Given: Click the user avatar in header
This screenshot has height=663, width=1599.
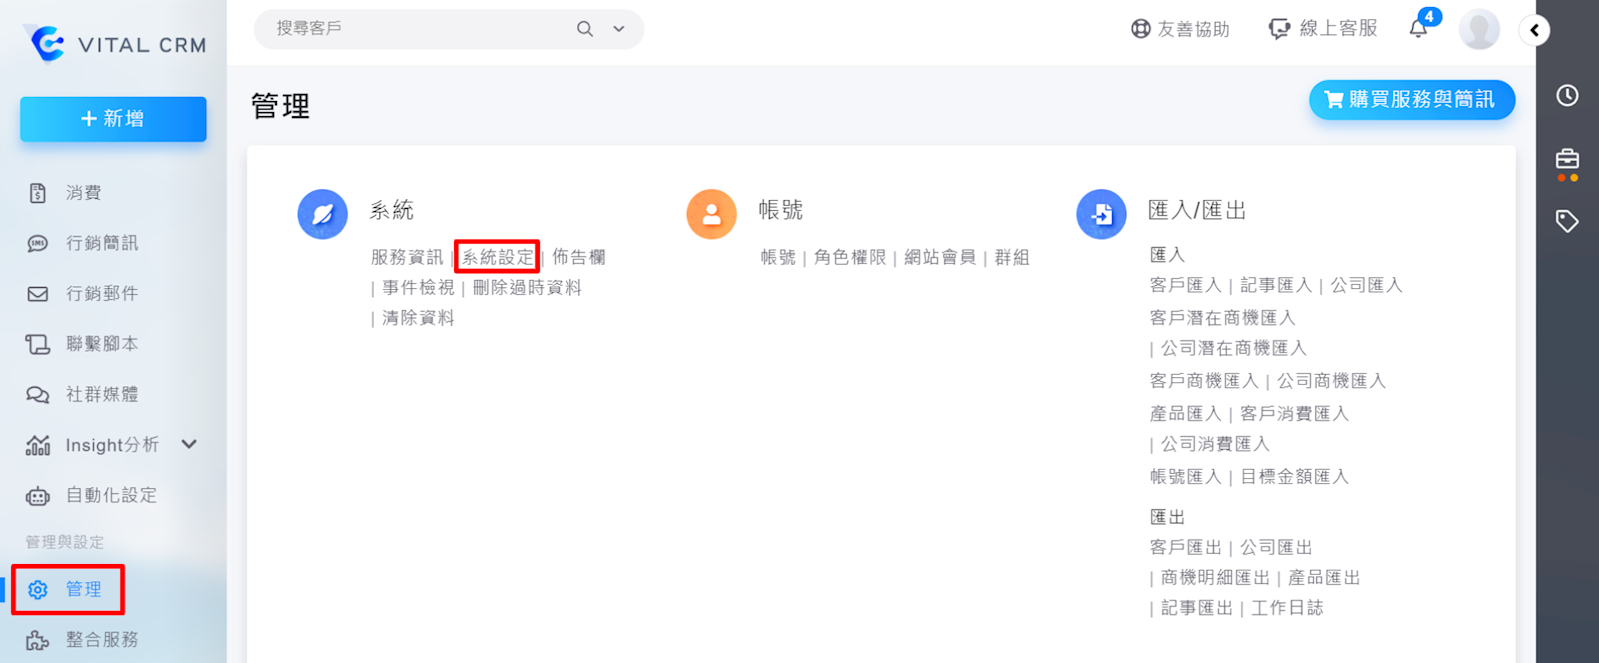Looking at the screenshot, I should 1478,29.
